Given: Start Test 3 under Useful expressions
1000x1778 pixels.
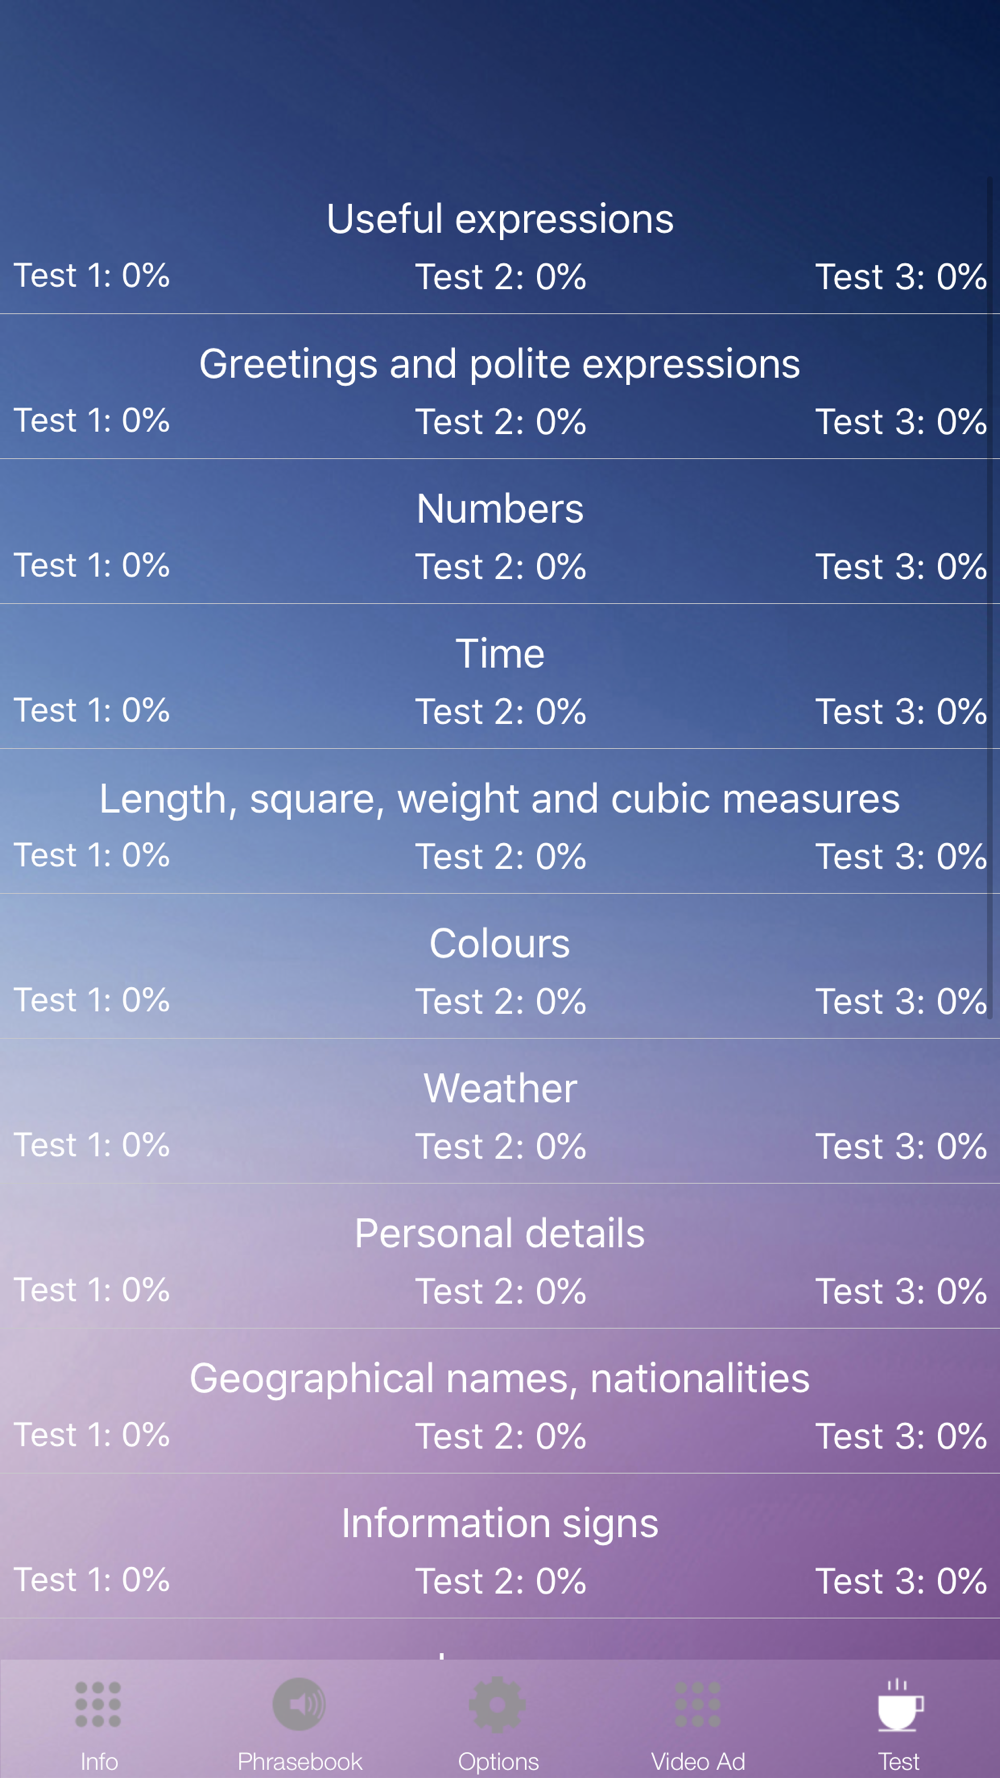Looking at the screenshot, I should [x=900, y=277].
